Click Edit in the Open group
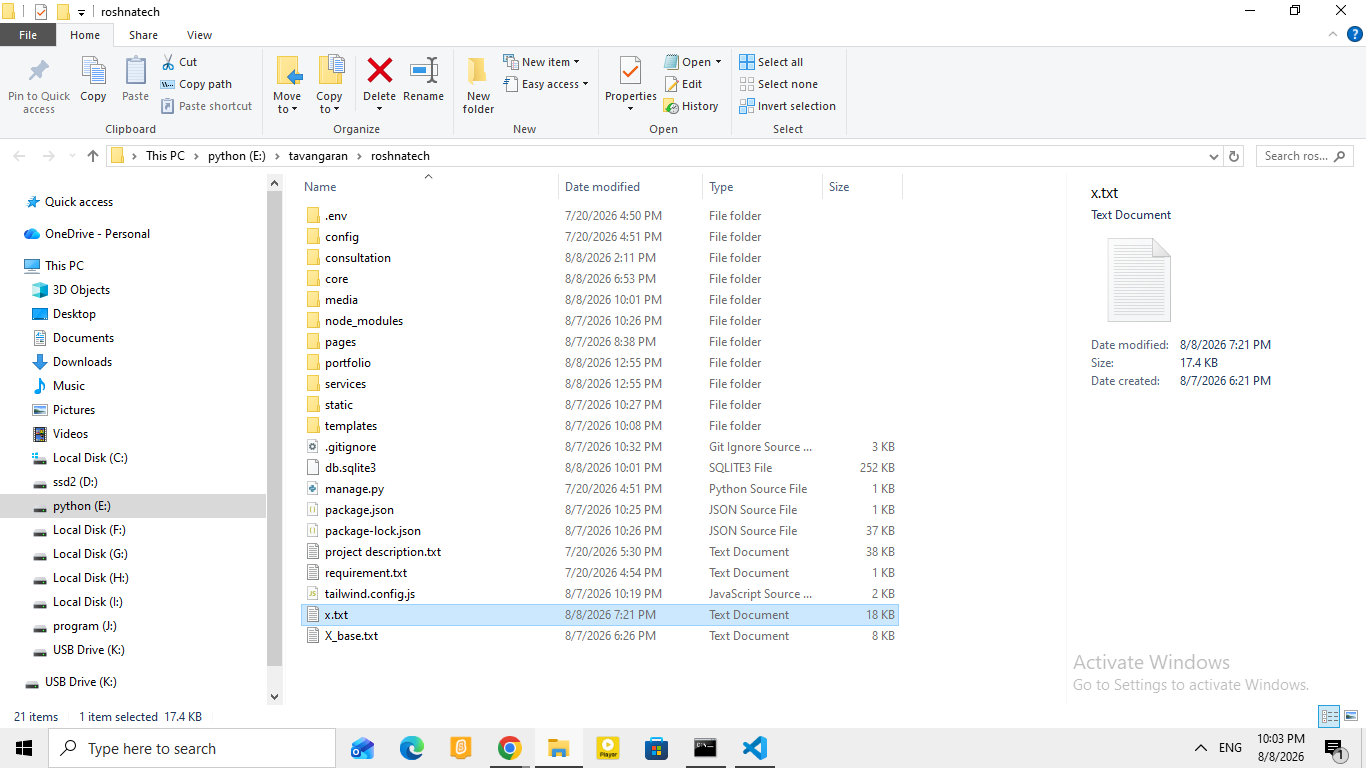Image resolution: width=1366 pixels, height=768 pixels. click(683, 84)
